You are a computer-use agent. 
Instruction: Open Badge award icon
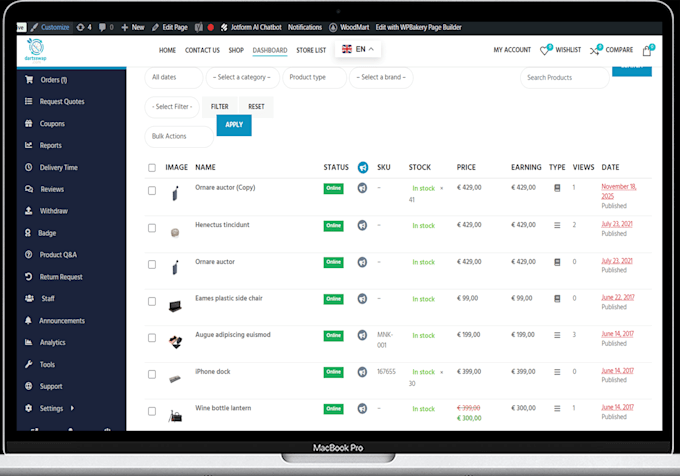[x=29, y=233]
